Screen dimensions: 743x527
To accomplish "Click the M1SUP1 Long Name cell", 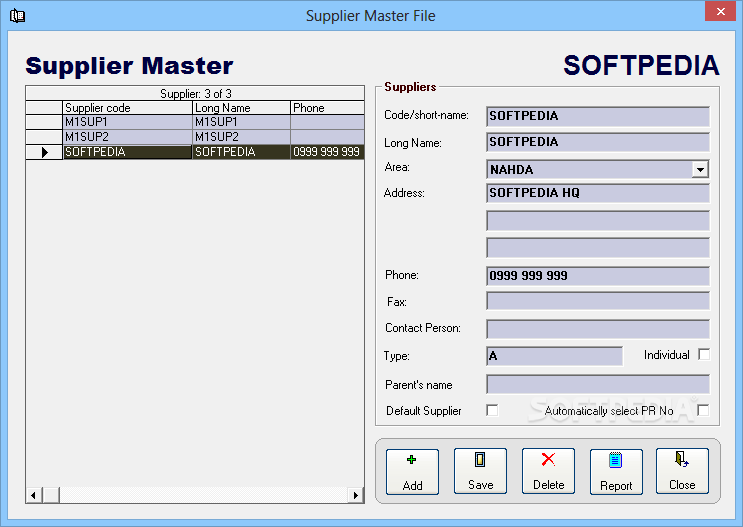I will 241,122.
